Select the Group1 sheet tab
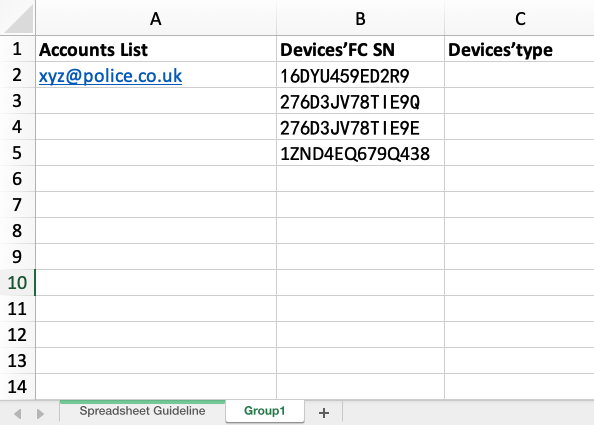This screenshot has width=594, height=425. point(264,411)
